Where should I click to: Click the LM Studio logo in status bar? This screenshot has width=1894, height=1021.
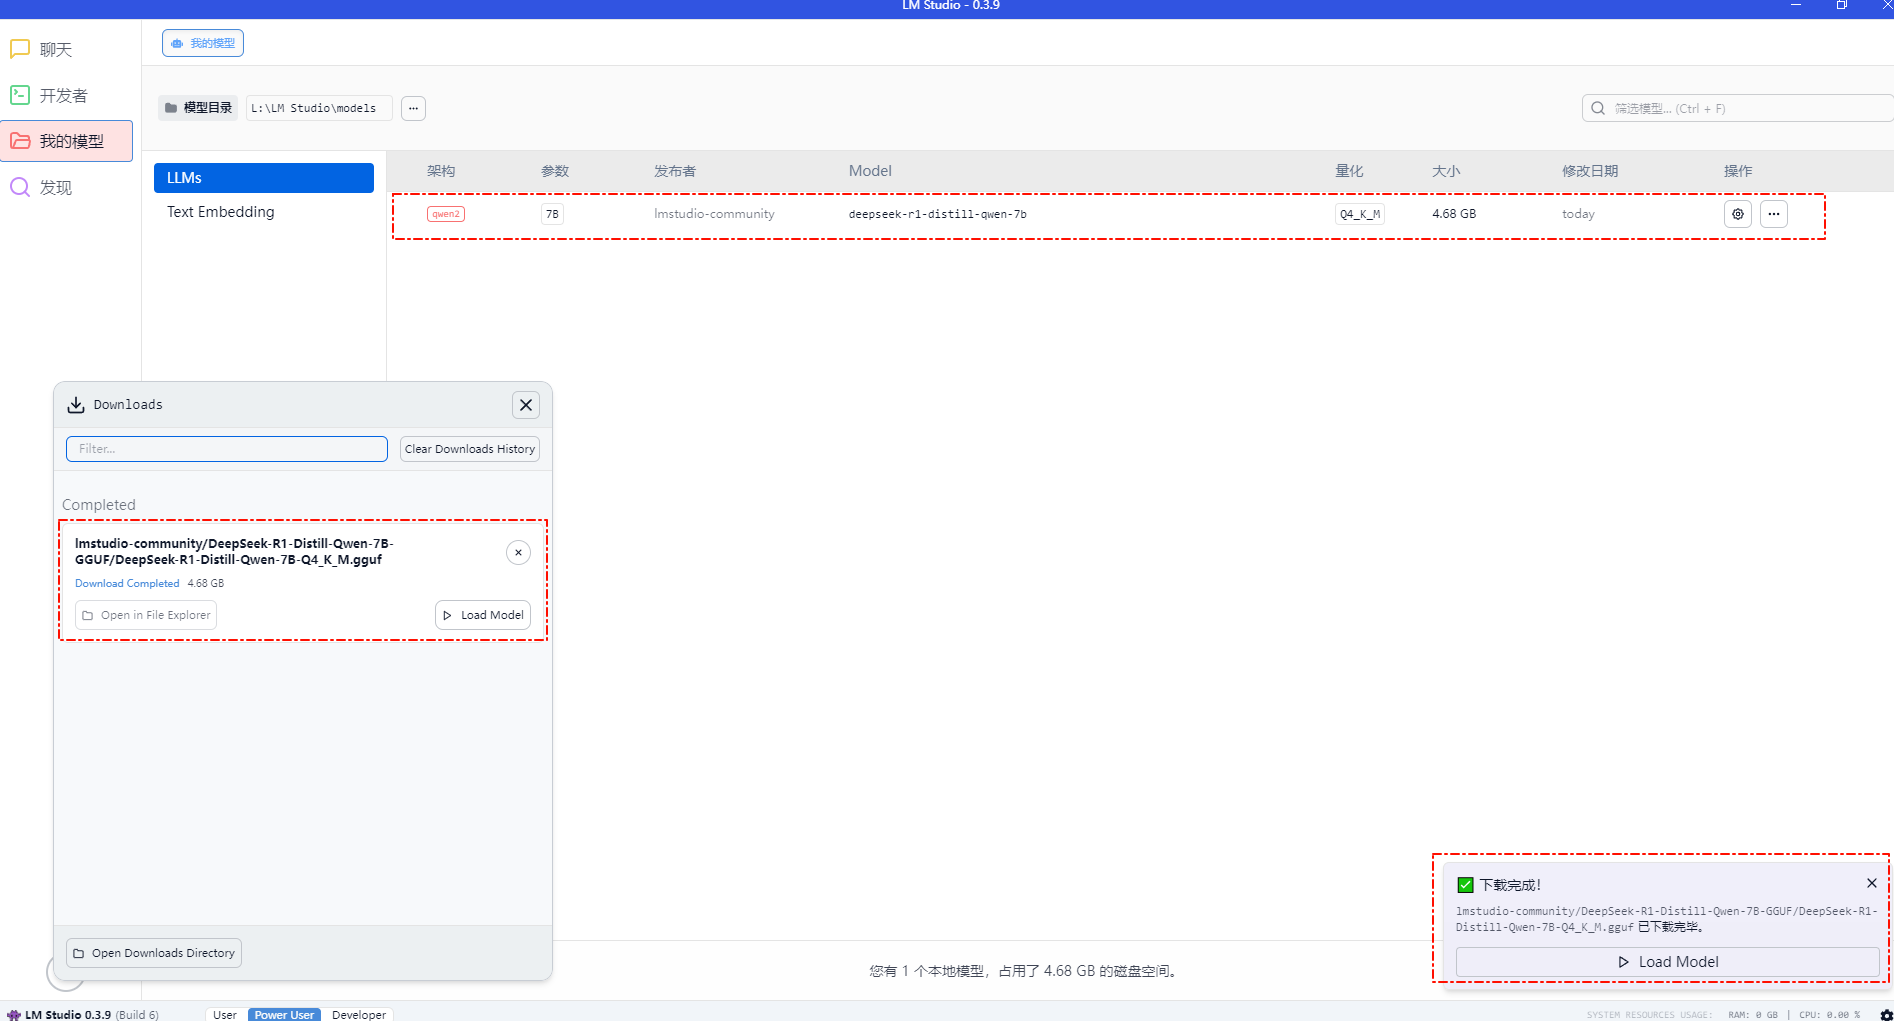coord(14,1014)
